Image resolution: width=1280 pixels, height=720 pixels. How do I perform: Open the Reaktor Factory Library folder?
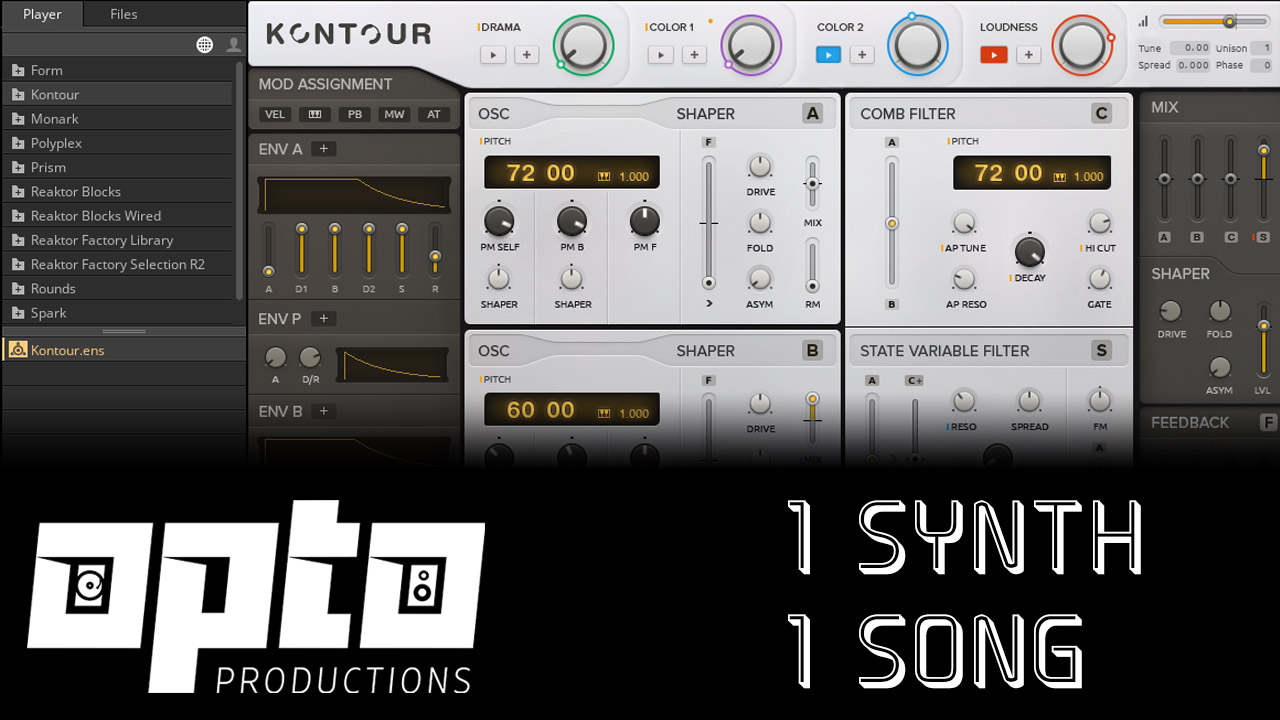tap(118, 240)
